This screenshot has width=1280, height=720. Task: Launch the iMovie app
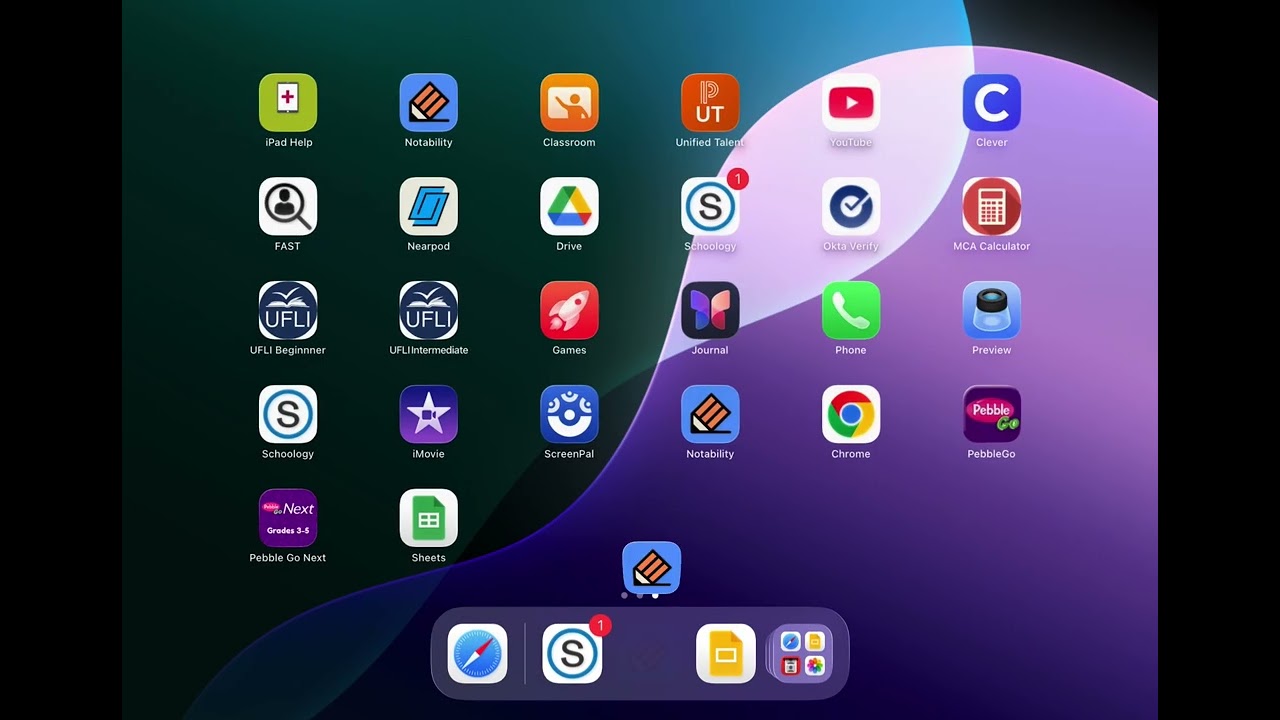429,415
